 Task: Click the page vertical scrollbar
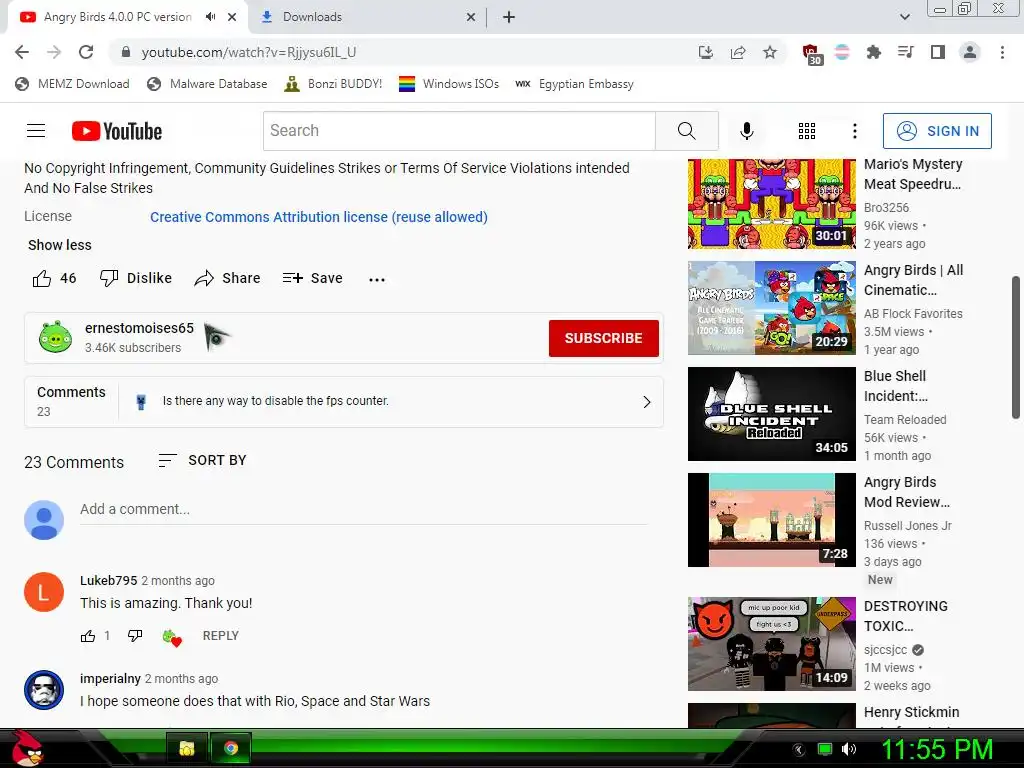(1016, 347)
